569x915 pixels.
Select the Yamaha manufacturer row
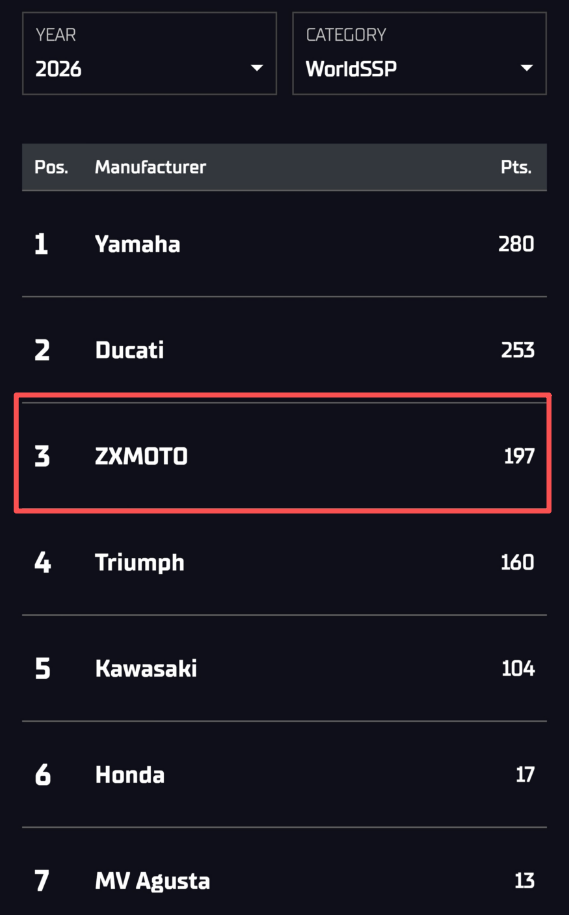pyautogui.click(x=284, y=244)
